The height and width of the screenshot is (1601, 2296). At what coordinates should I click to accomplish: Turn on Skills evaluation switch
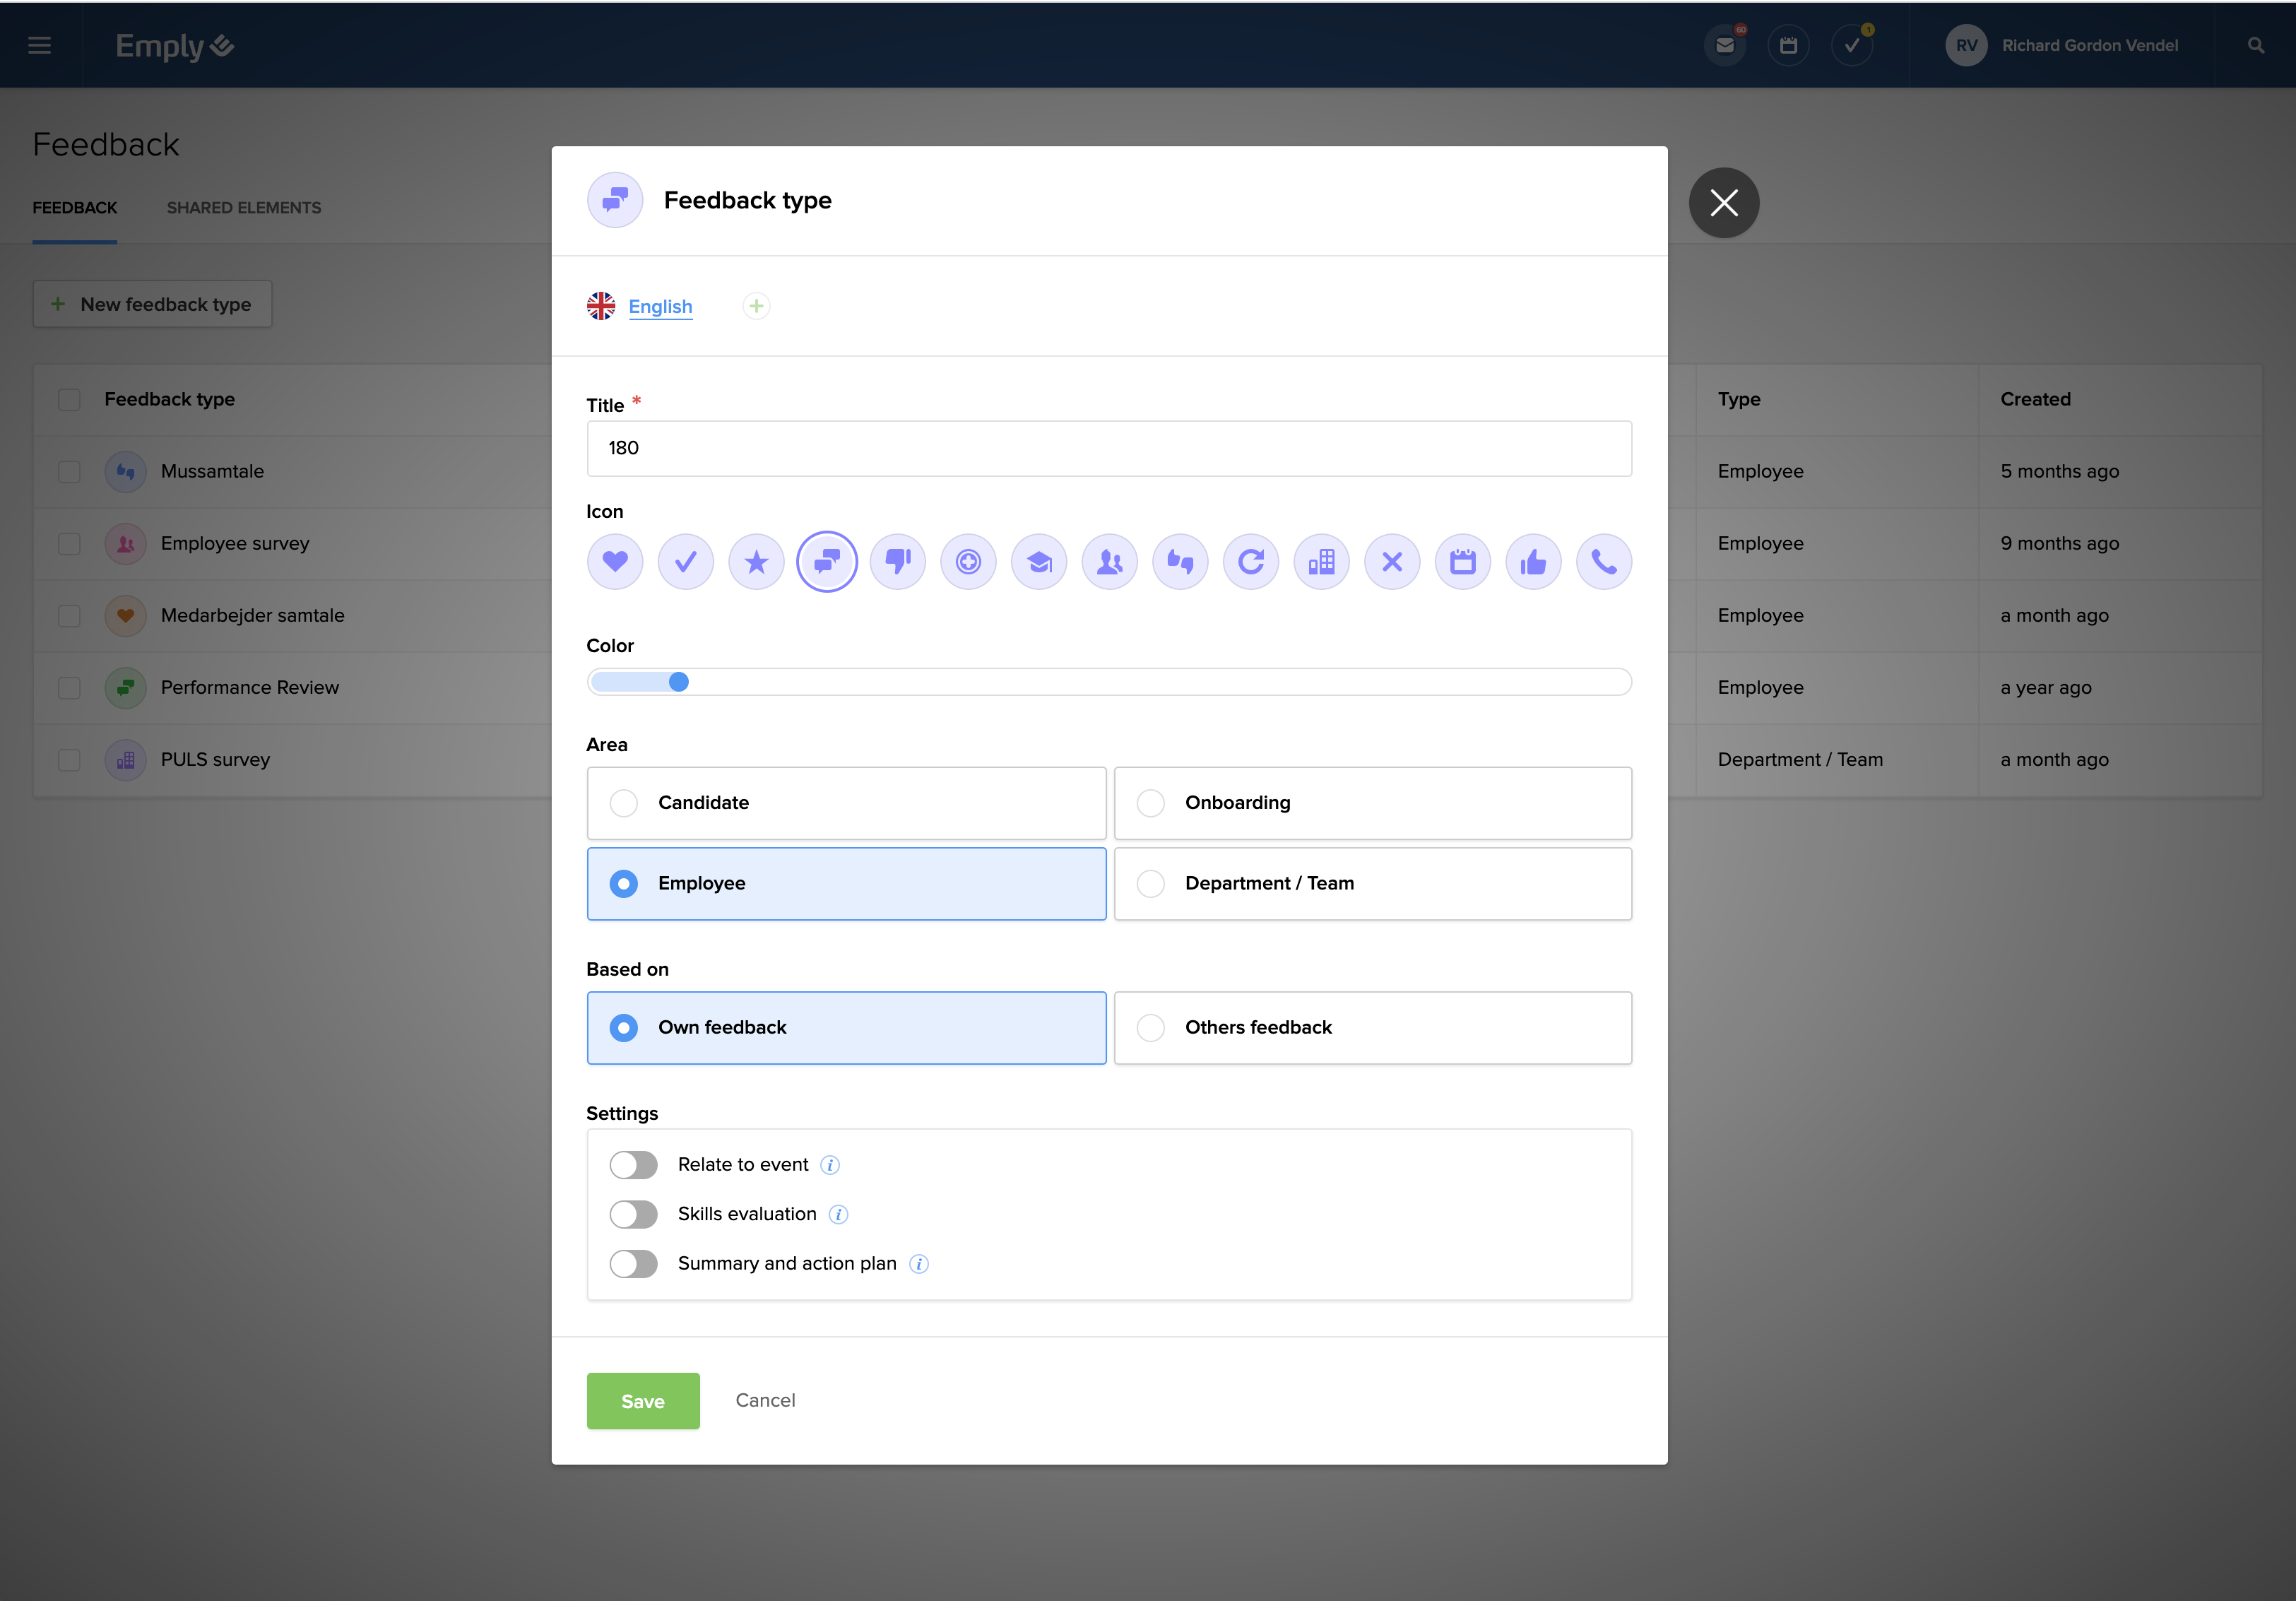pos(633,1214)
